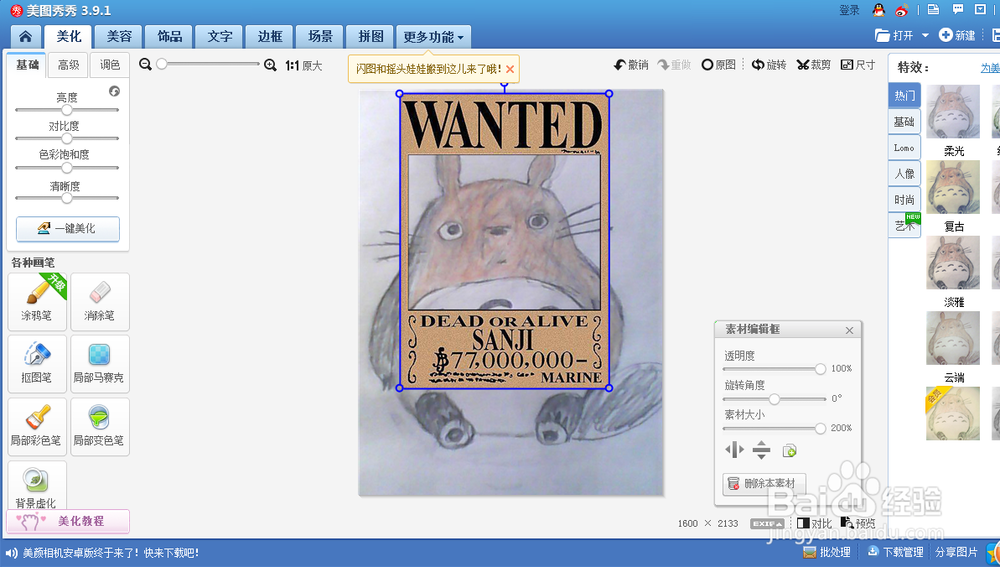This screenshot has width=1000, height=567.
Task: Adjust the 素材大小 slider handle
Action: pos(820,428)
